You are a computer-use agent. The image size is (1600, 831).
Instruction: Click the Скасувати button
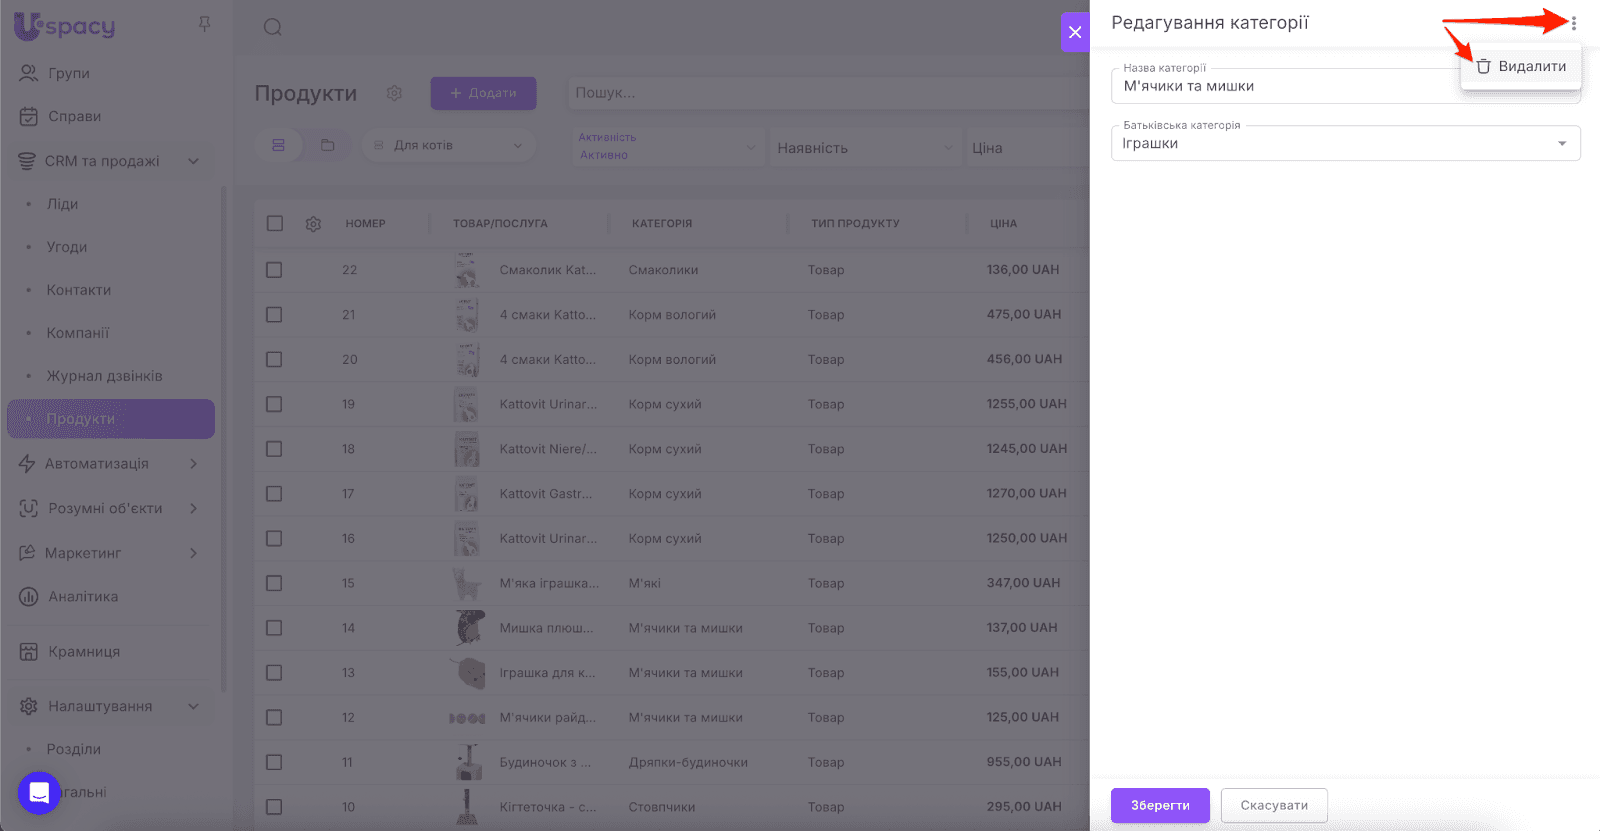tap(1273, 805)
